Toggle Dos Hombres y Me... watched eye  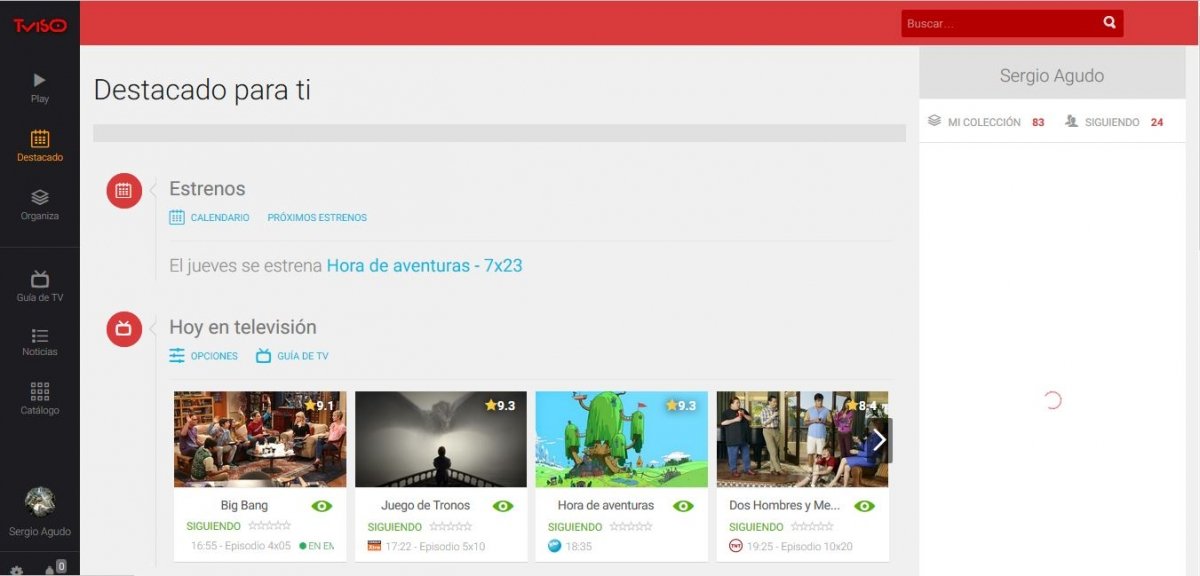pos(865,506)
